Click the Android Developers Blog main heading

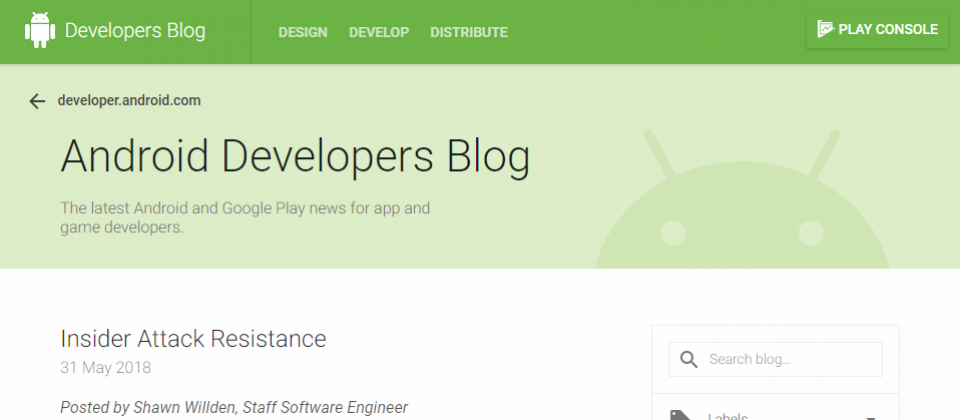coord(295,157)
